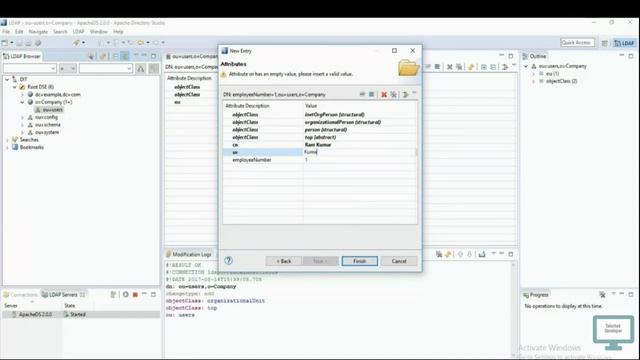Delete the selected value with the red X icon
Image resolution: width=640 pixels, height=360 pixels.
pos(384,94)
